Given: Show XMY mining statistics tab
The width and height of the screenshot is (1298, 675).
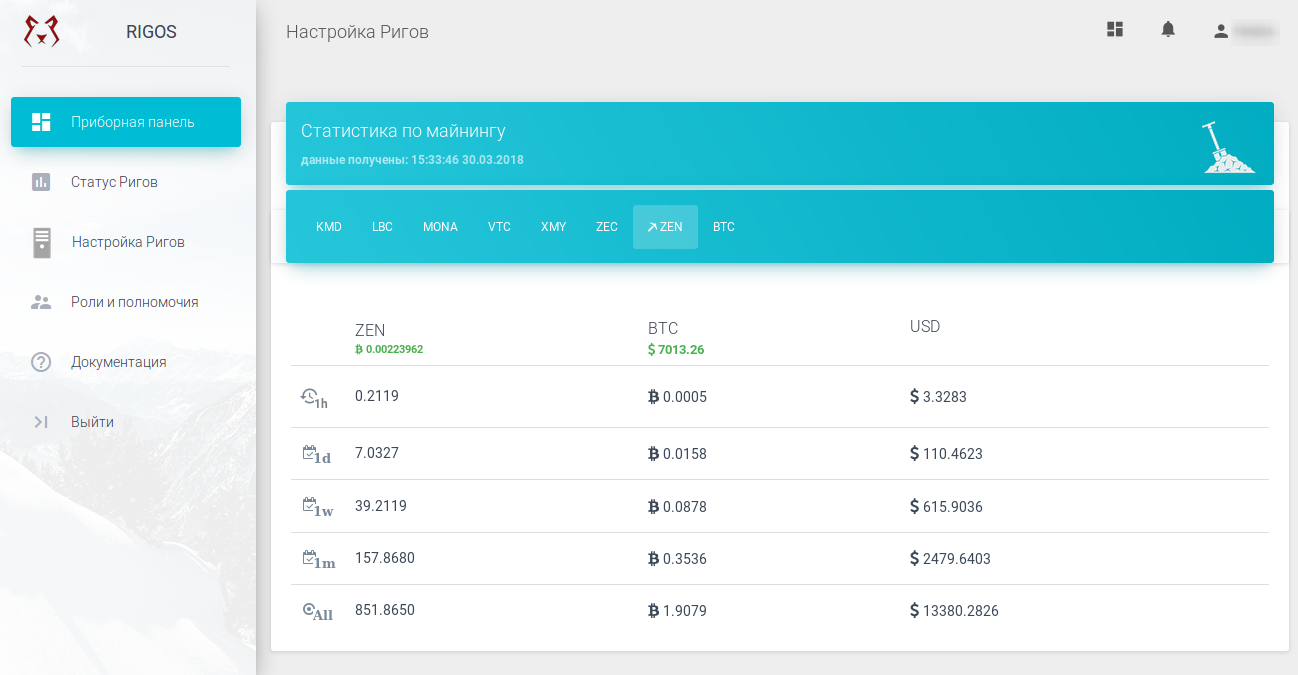Looking at the screenshot, I should click(553, 227).
